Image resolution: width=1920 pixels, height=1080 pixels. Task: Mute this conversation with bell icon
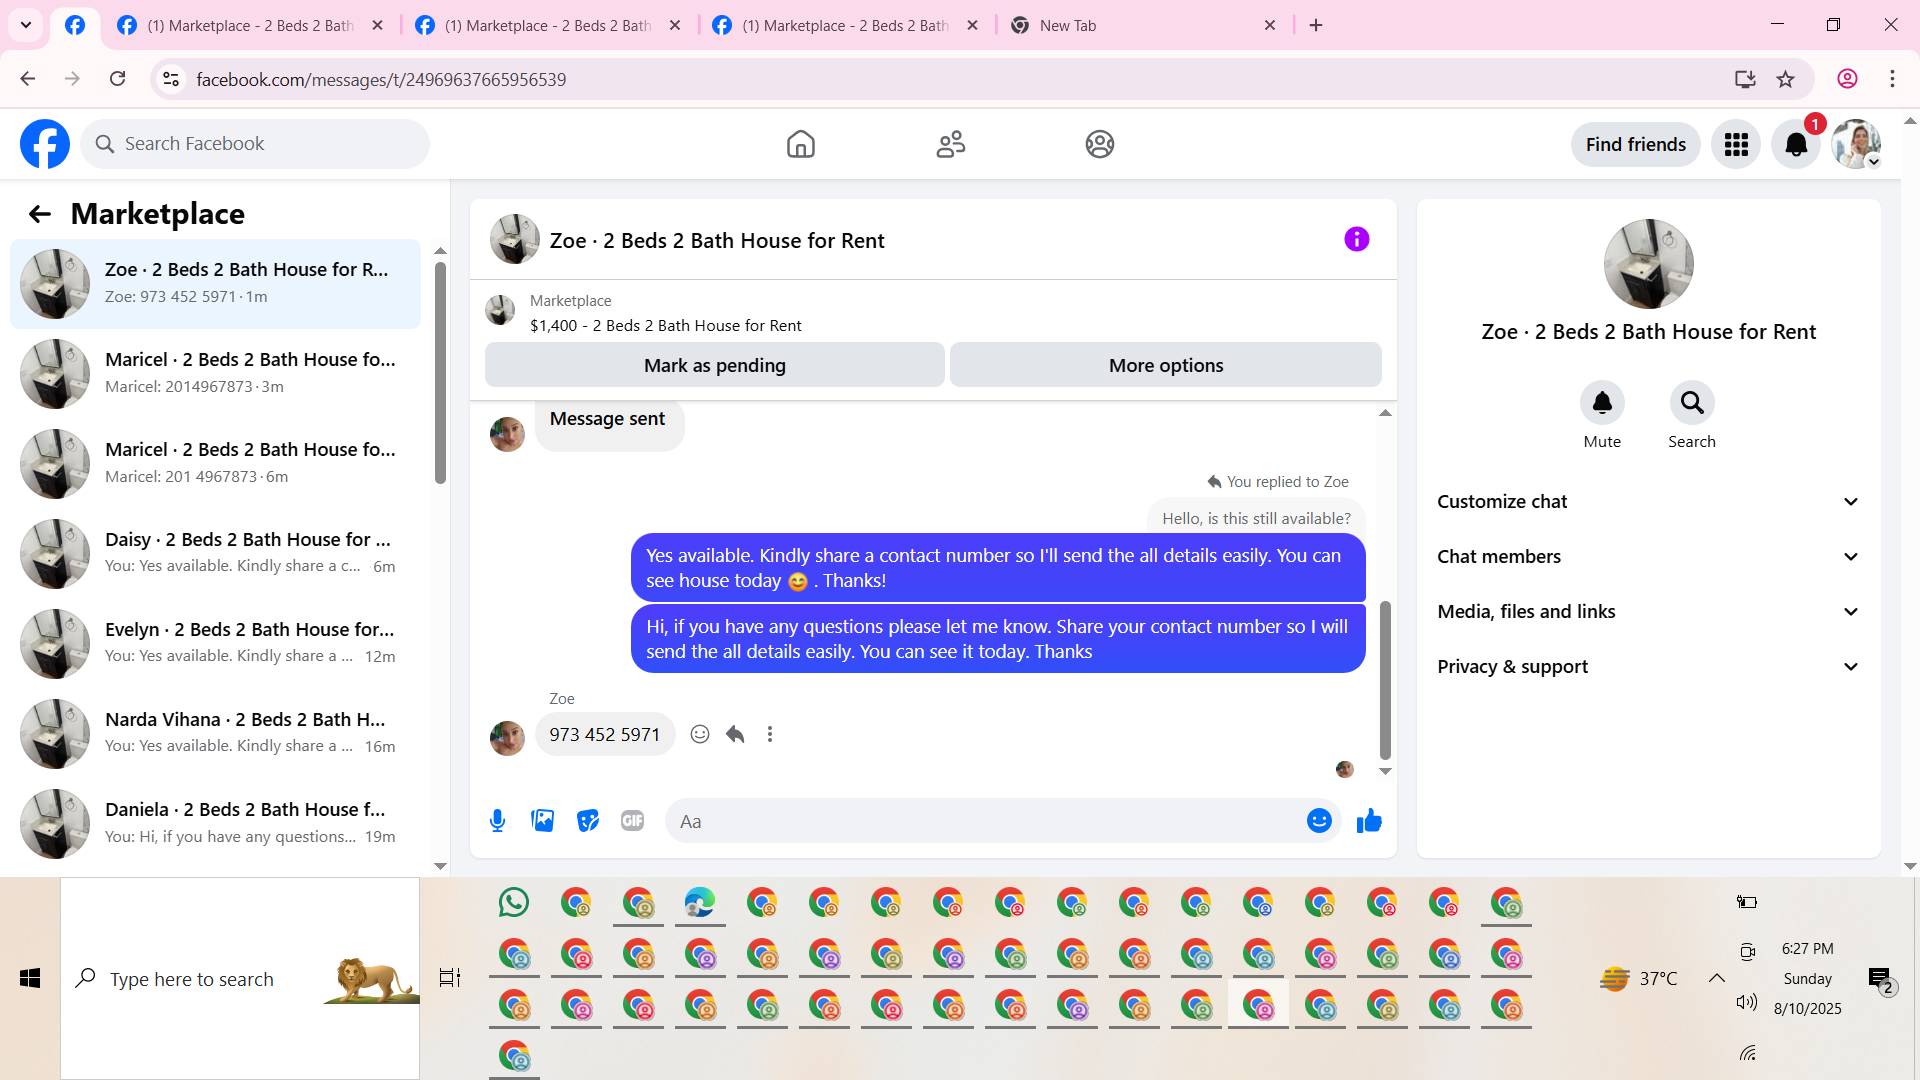pyautogui.click(x=1602, y=403)
